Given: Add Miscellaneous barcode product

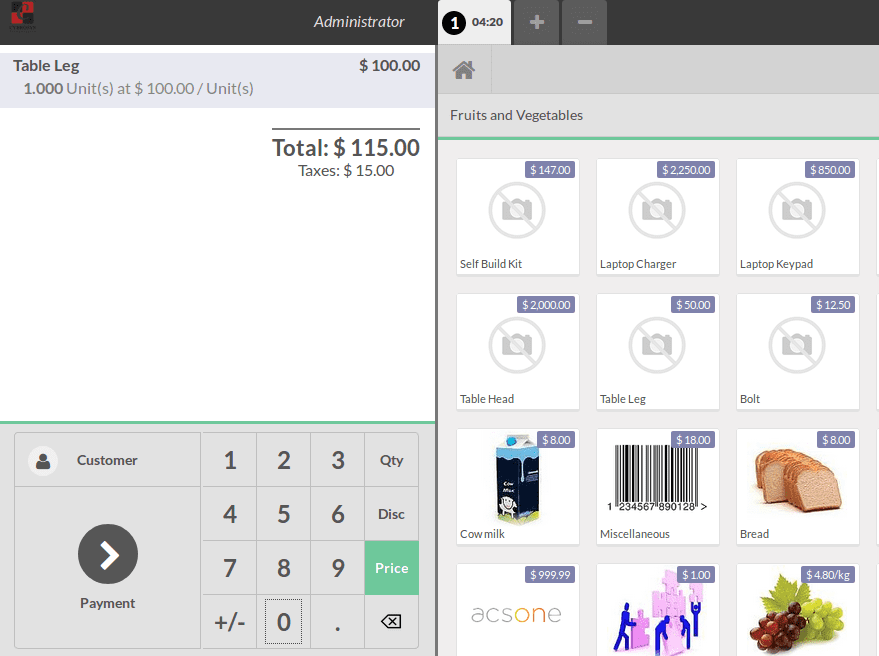Looking at the screenshot, I should [x=658, y=487].
